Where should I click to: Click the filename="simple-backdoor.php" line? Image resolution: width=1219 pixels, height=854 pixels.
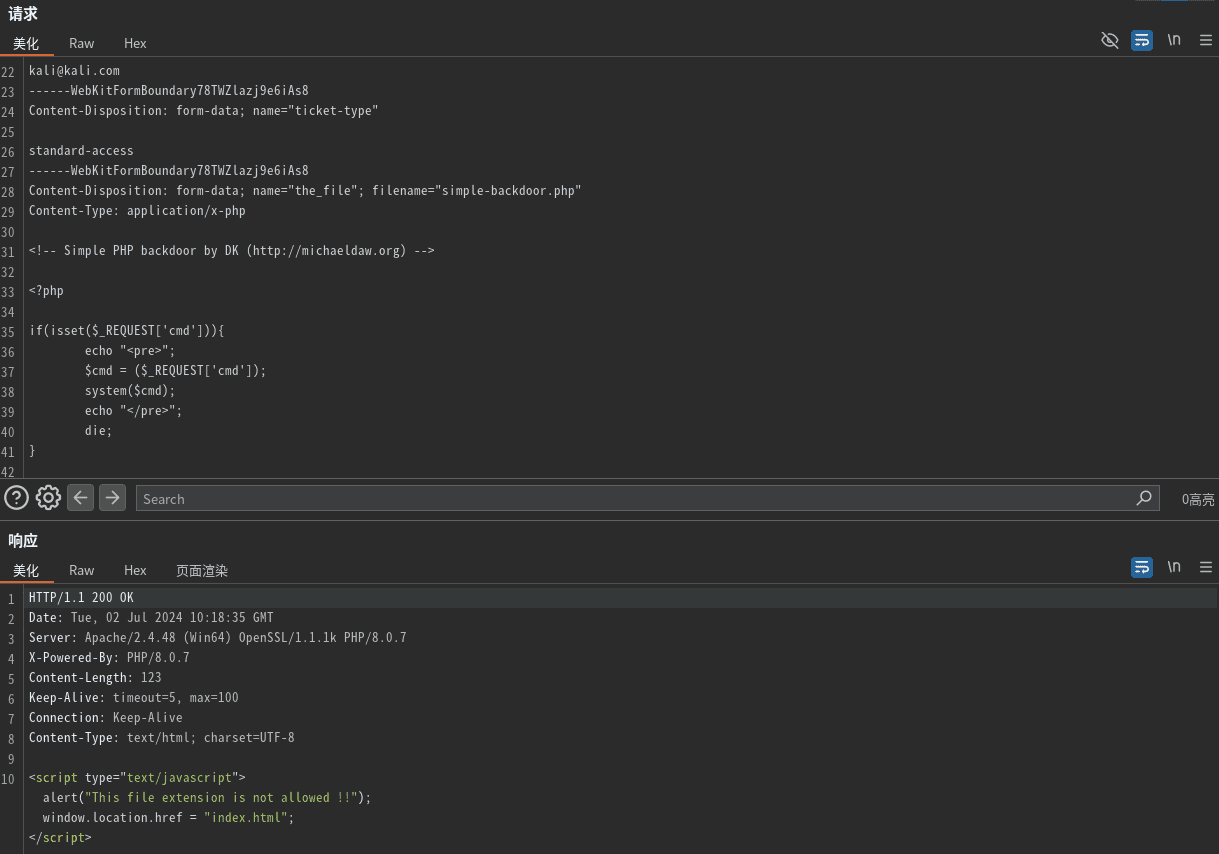(x=305, y=191)
